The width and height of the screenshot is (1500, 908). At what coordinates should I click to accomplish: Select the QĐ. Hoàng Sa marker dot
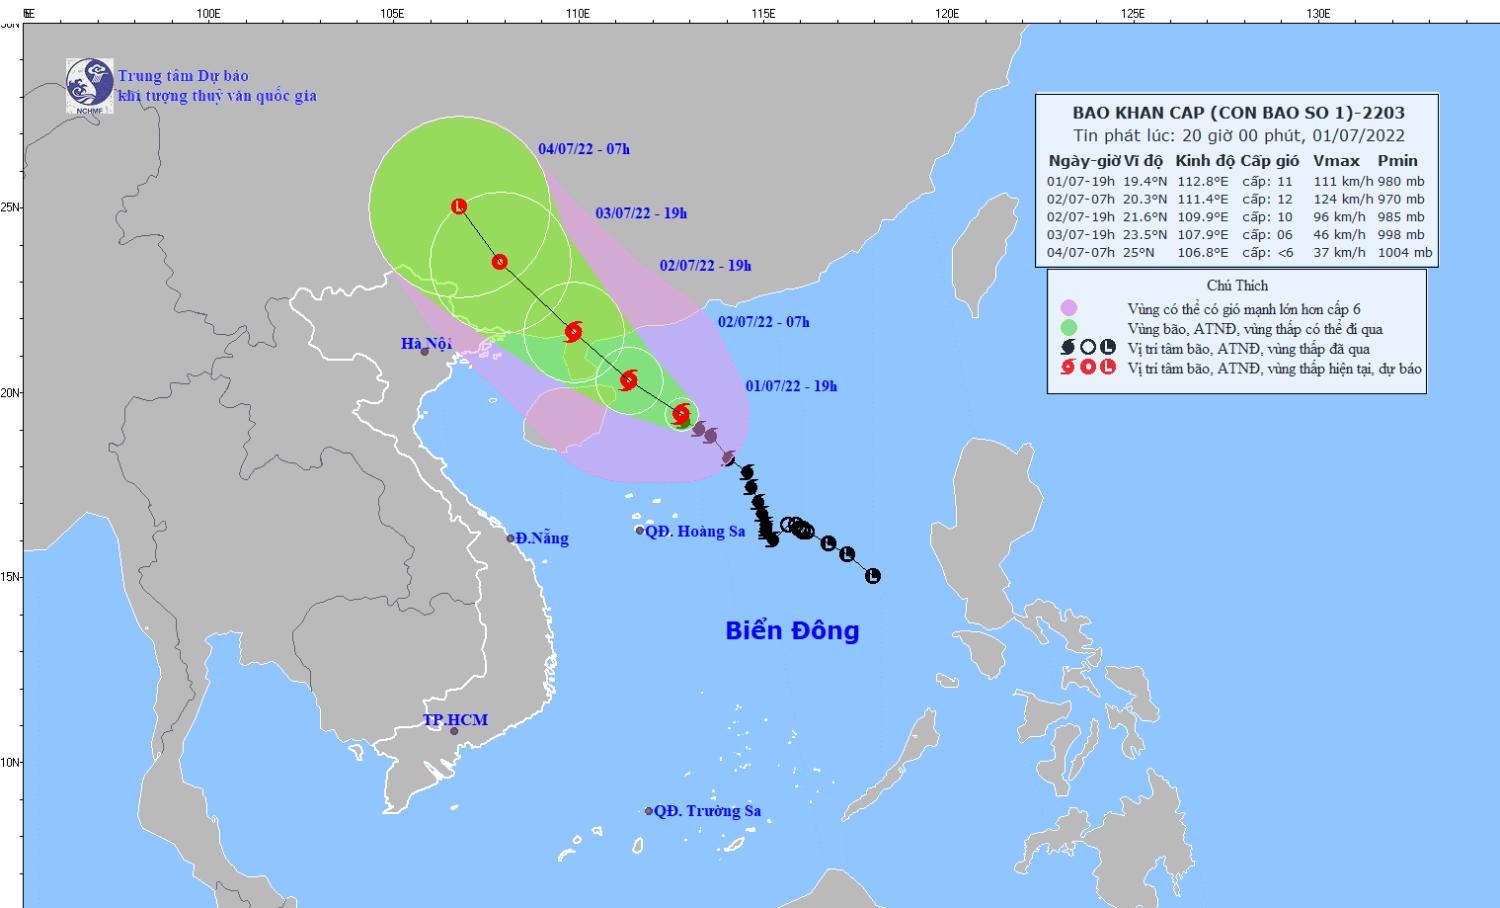[640, 531]
